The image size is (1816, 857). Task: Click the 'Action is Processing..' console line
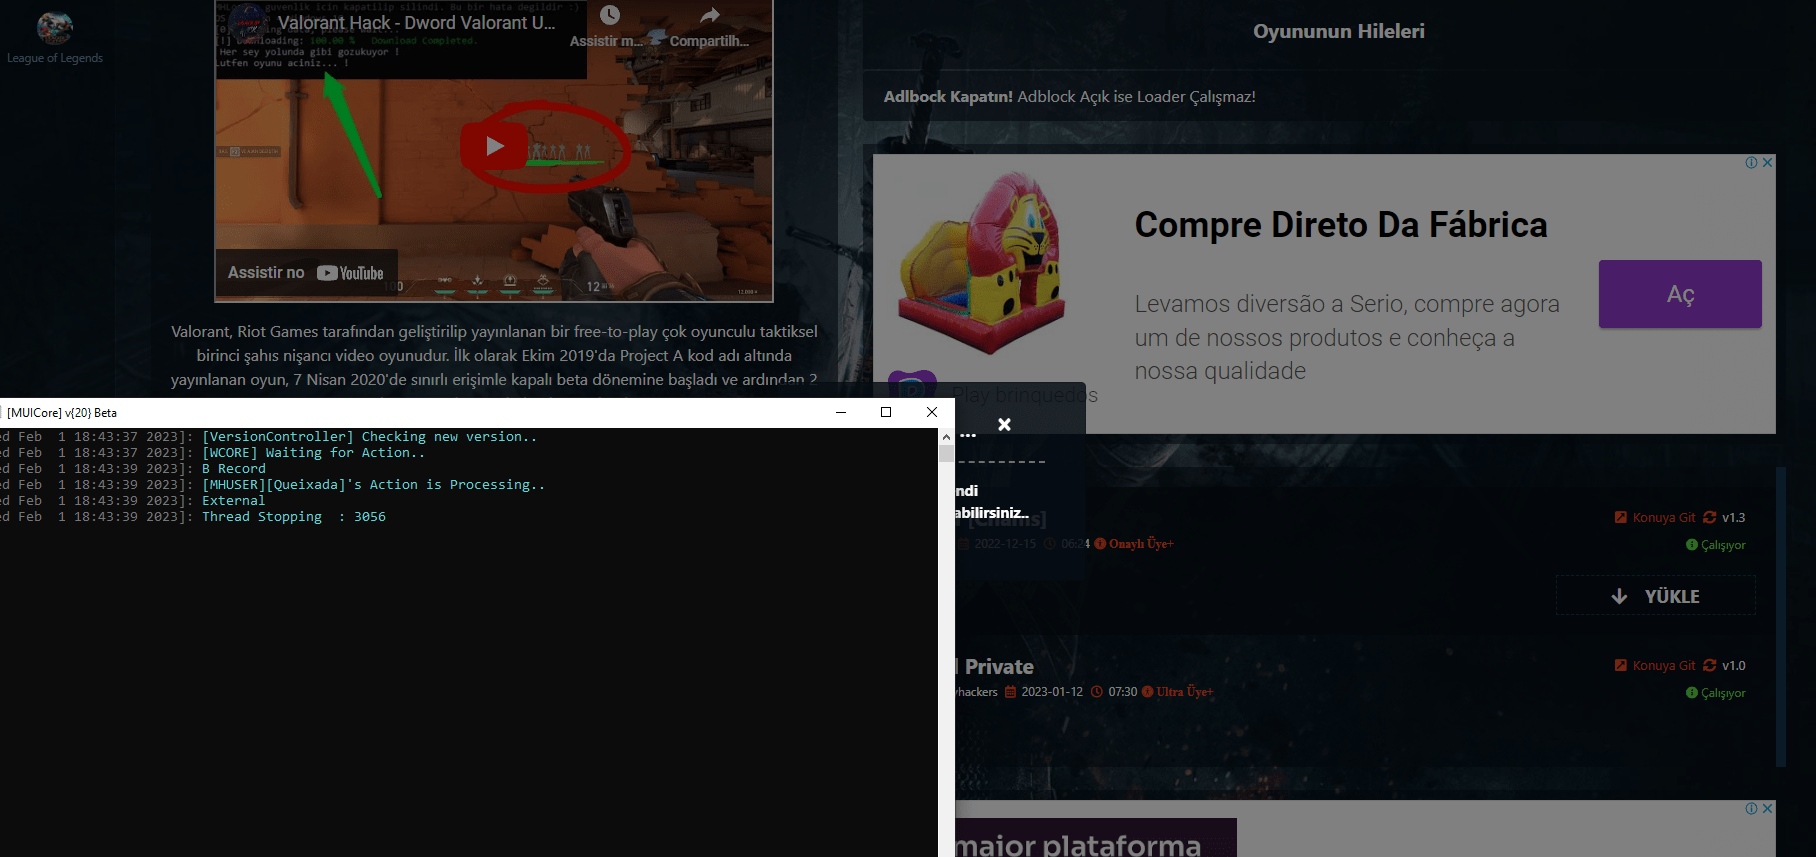click(374, 485)
